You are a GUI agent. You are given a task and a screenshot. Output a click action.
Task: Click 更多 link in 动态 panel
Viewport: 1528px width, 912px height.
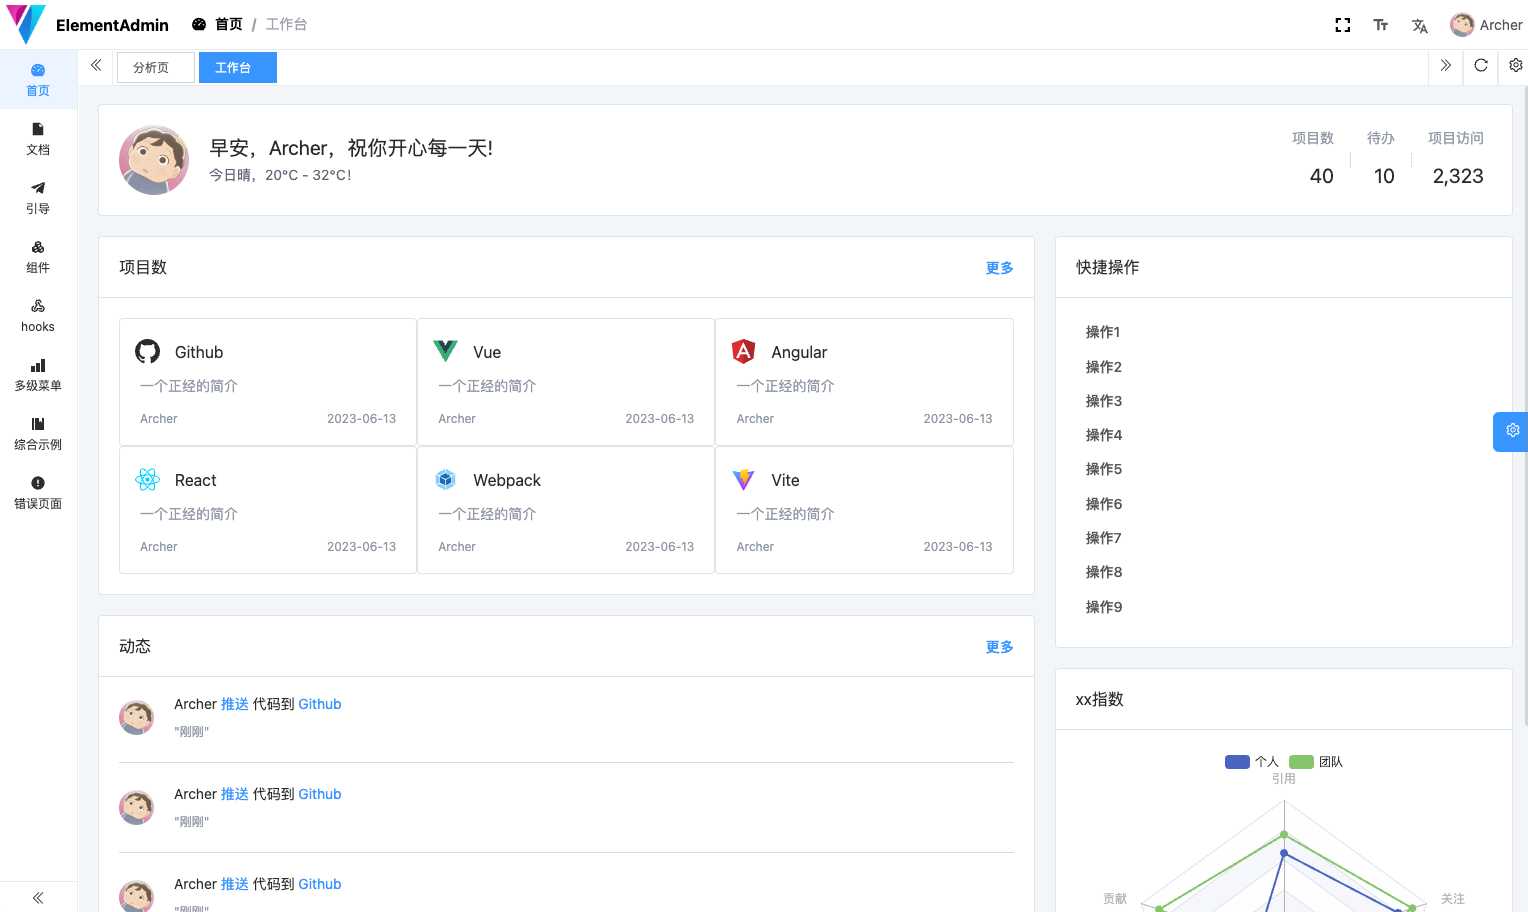(x=999, y=647)
